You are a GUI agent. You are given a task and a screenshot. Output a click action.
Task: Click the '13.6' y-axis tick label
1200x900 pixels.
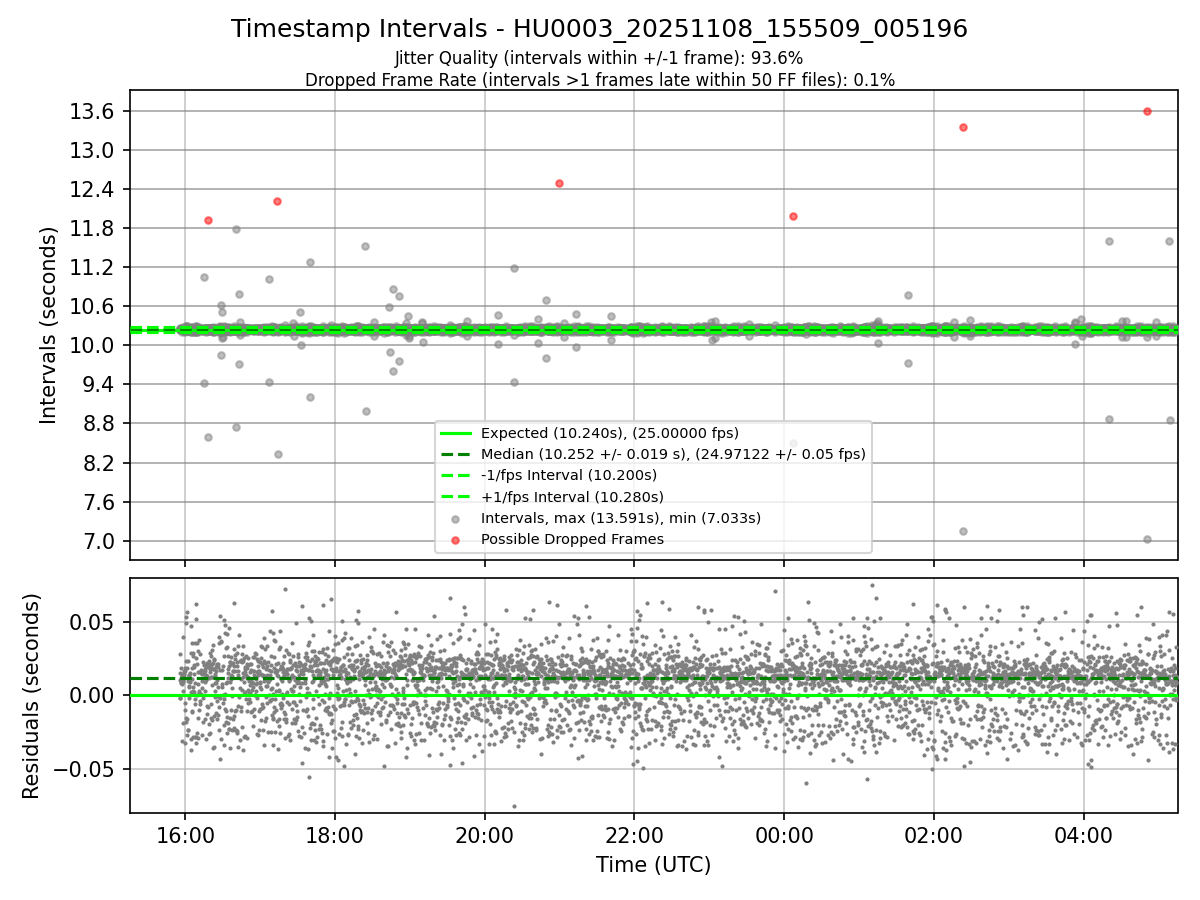[x=90, y=111]
